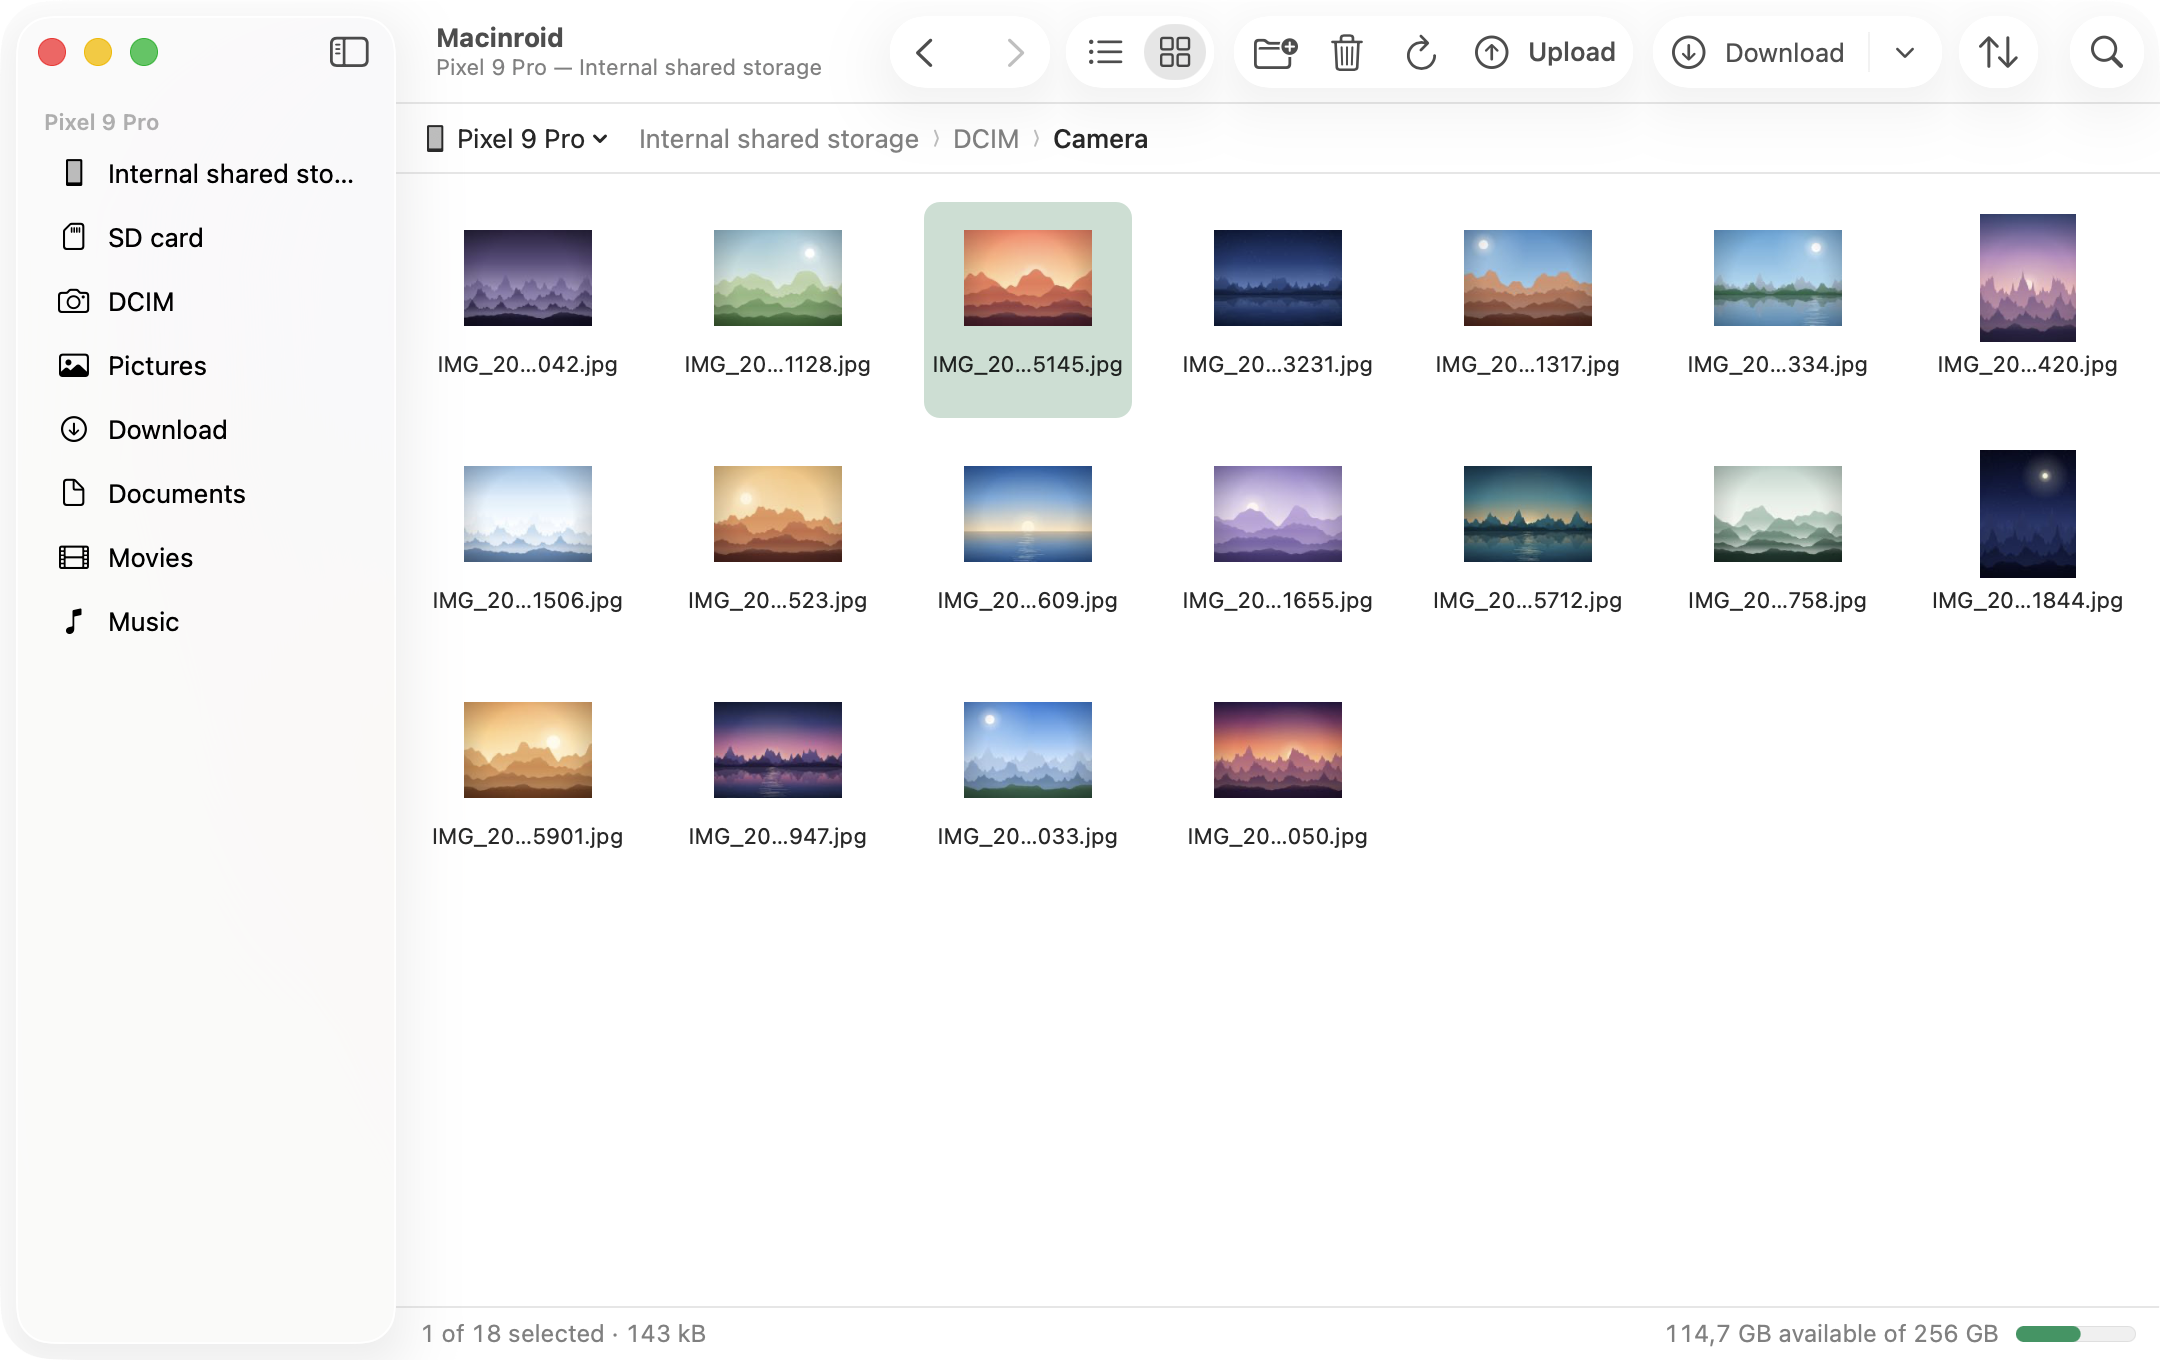Open the Pixel 9 Pro device dropdown
This screenshot has width=2160, height=1360.
tap(518, 139)
